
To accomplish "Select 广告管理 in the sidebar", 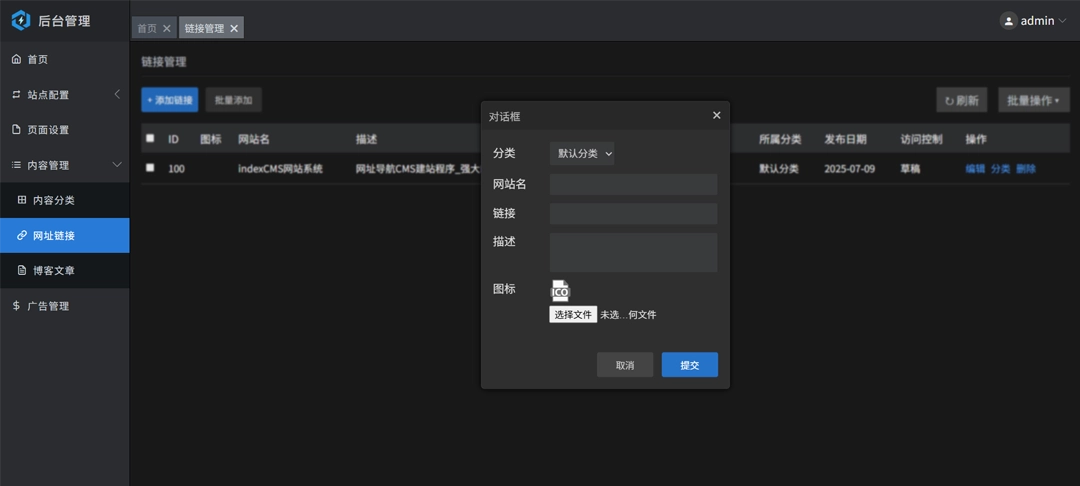I will (x=48, y=306).
